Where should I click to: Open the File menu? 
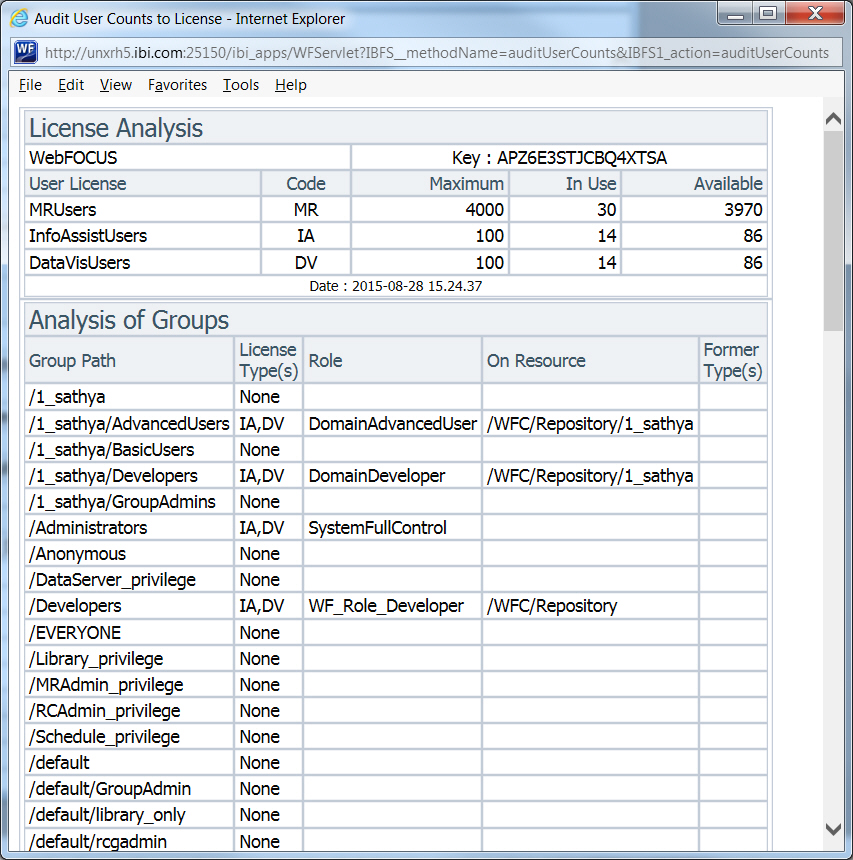click(30, 85)
